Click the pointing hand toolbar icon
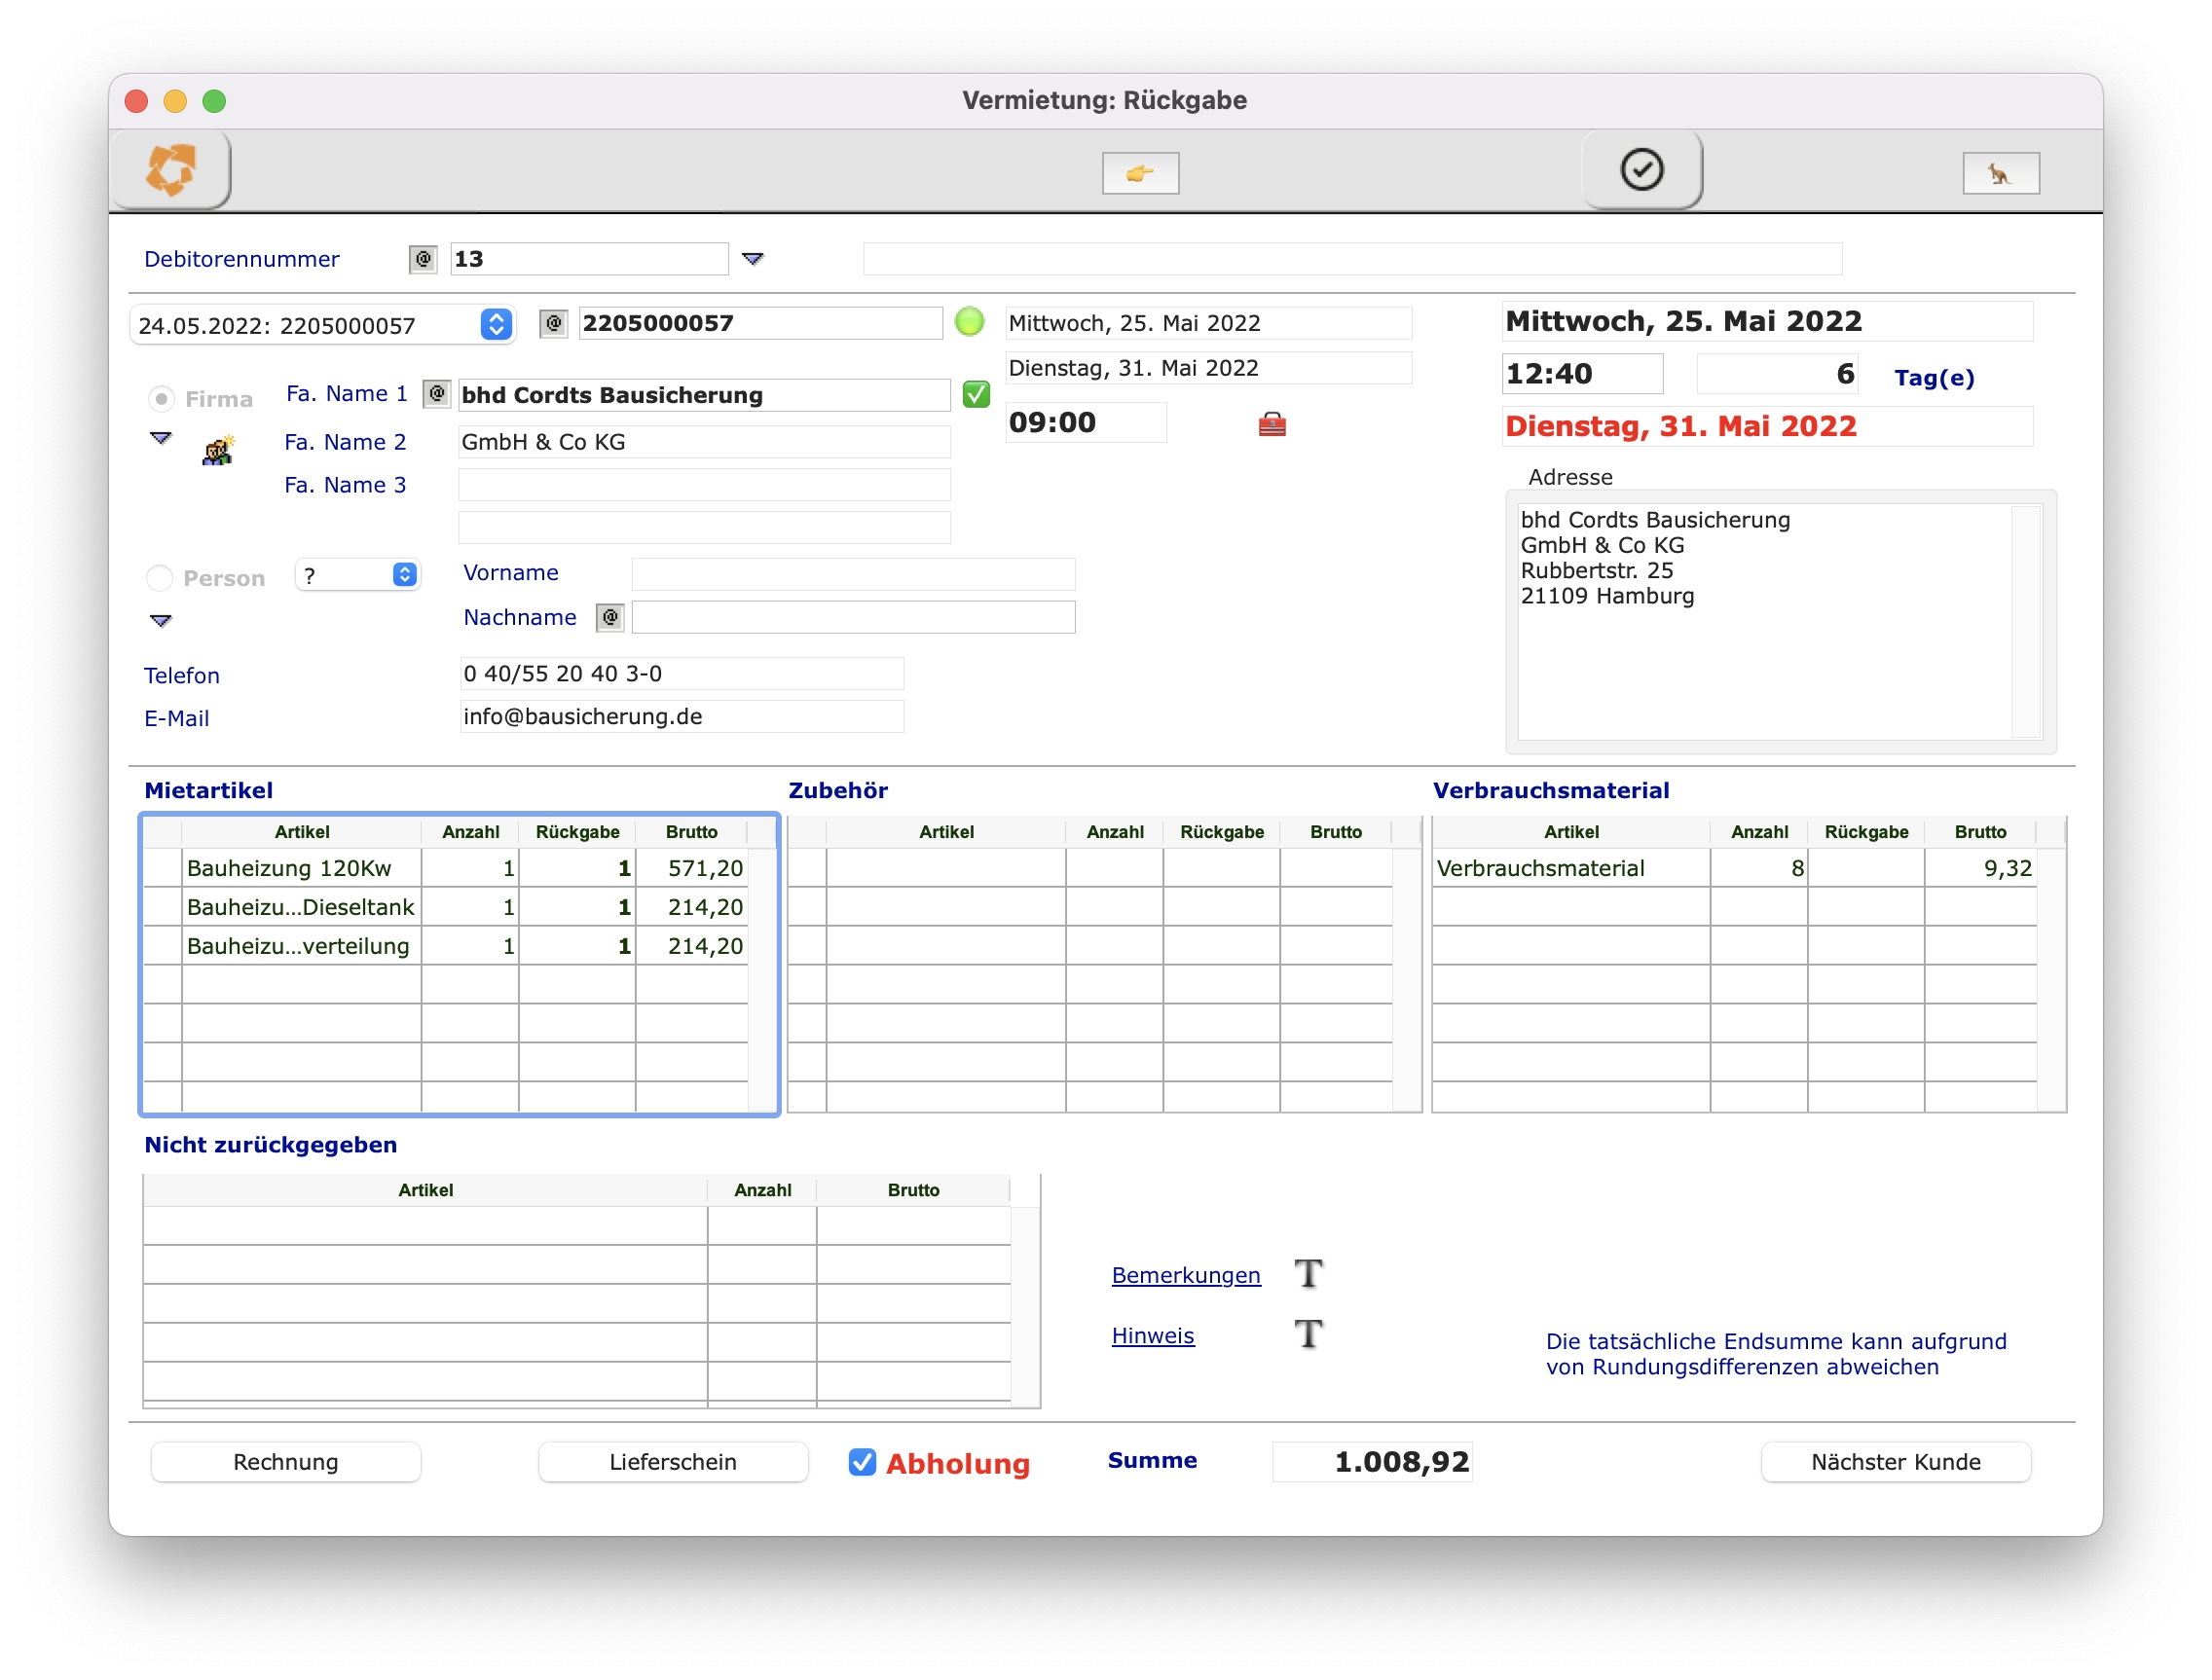The image size is (2212, 1680). (x=1140, y=173)
